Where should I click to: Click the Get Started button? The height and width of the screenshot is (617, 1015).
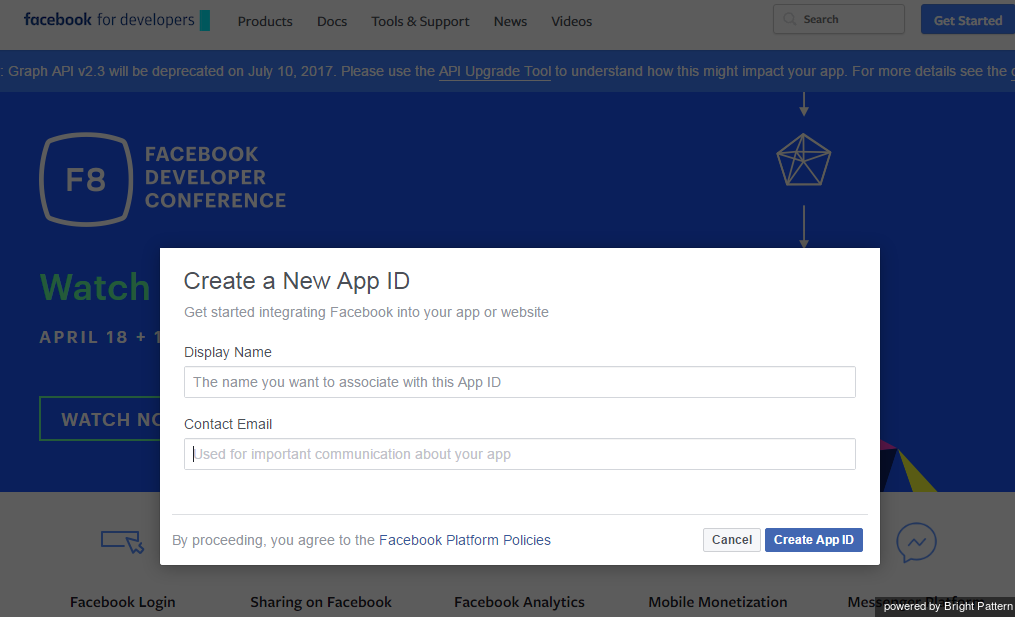coord(968,20)
